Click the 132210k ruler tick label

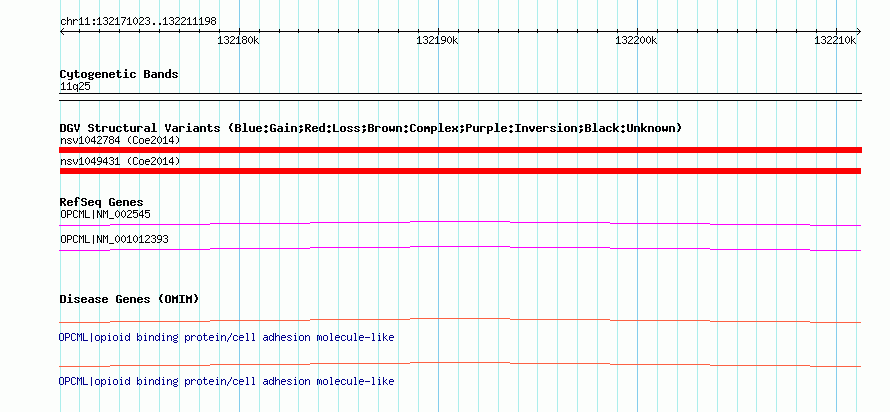click(835, 41)
